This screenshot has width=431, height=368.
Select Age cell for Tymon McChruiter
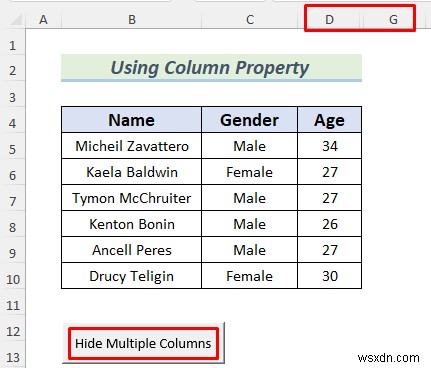329,198
